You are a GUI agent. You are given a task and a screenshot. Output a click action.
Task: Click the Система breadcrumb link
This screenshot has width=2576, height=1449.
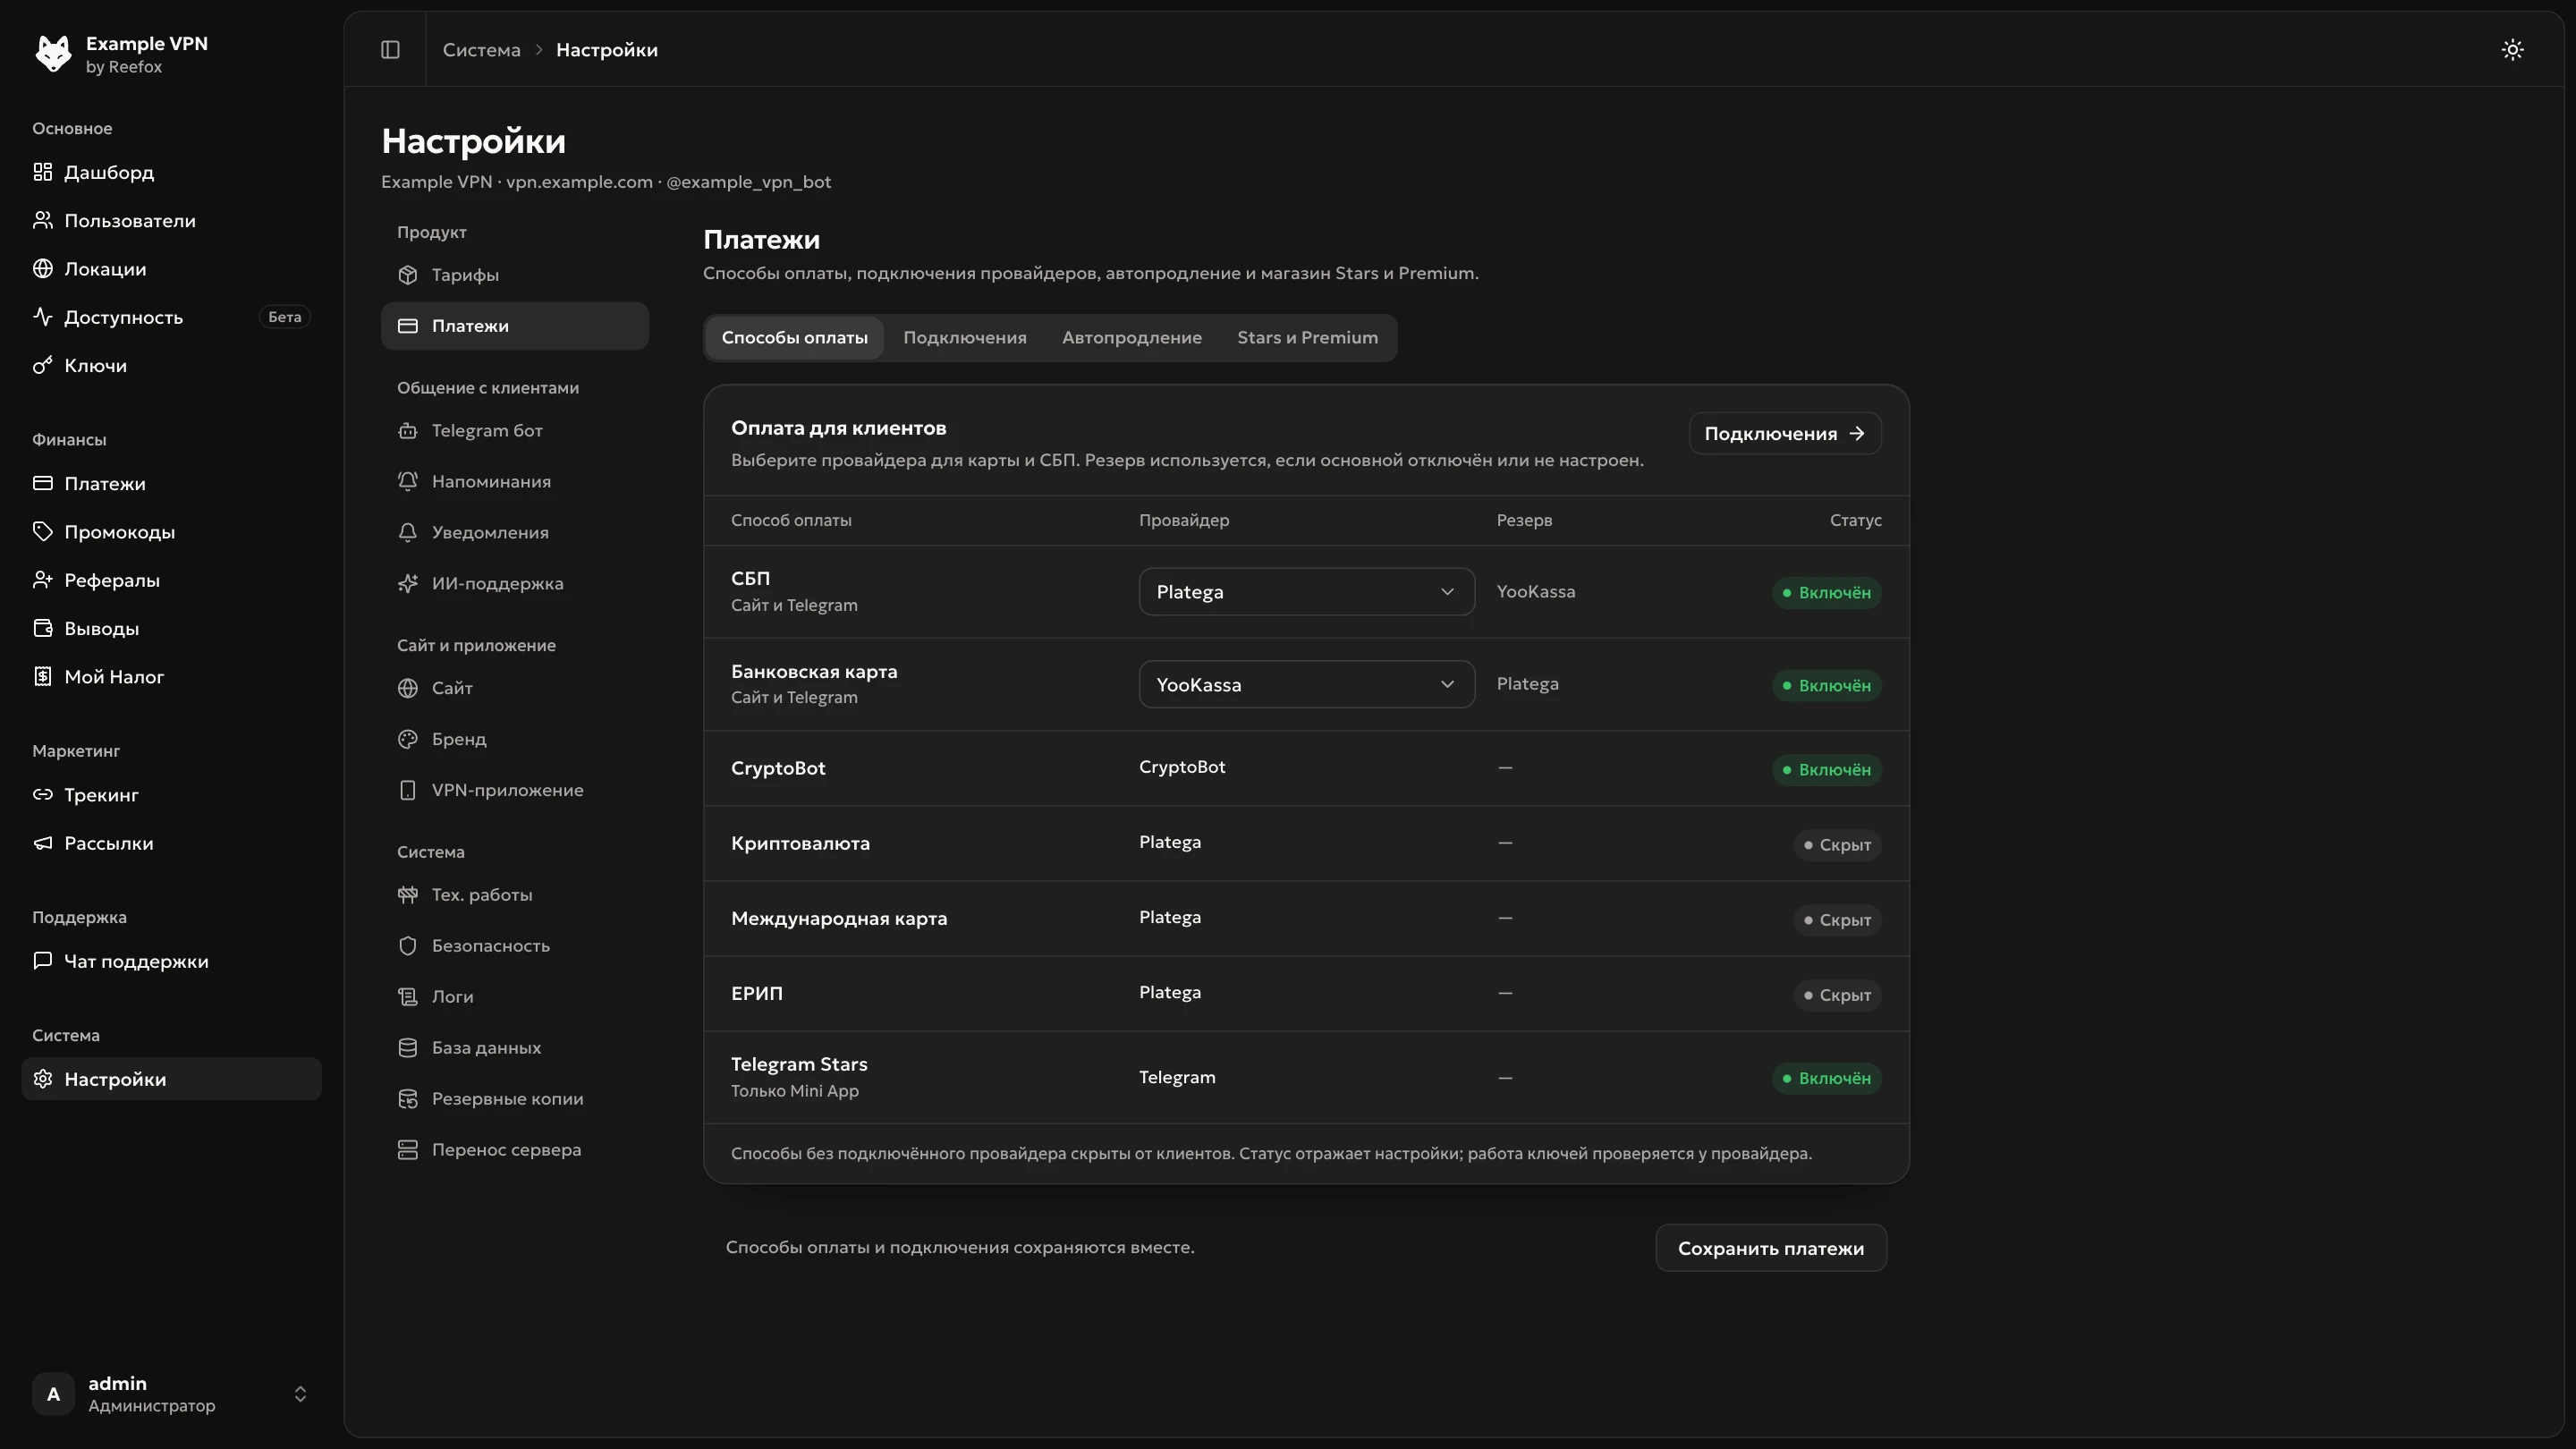click(x=481, y=50)
